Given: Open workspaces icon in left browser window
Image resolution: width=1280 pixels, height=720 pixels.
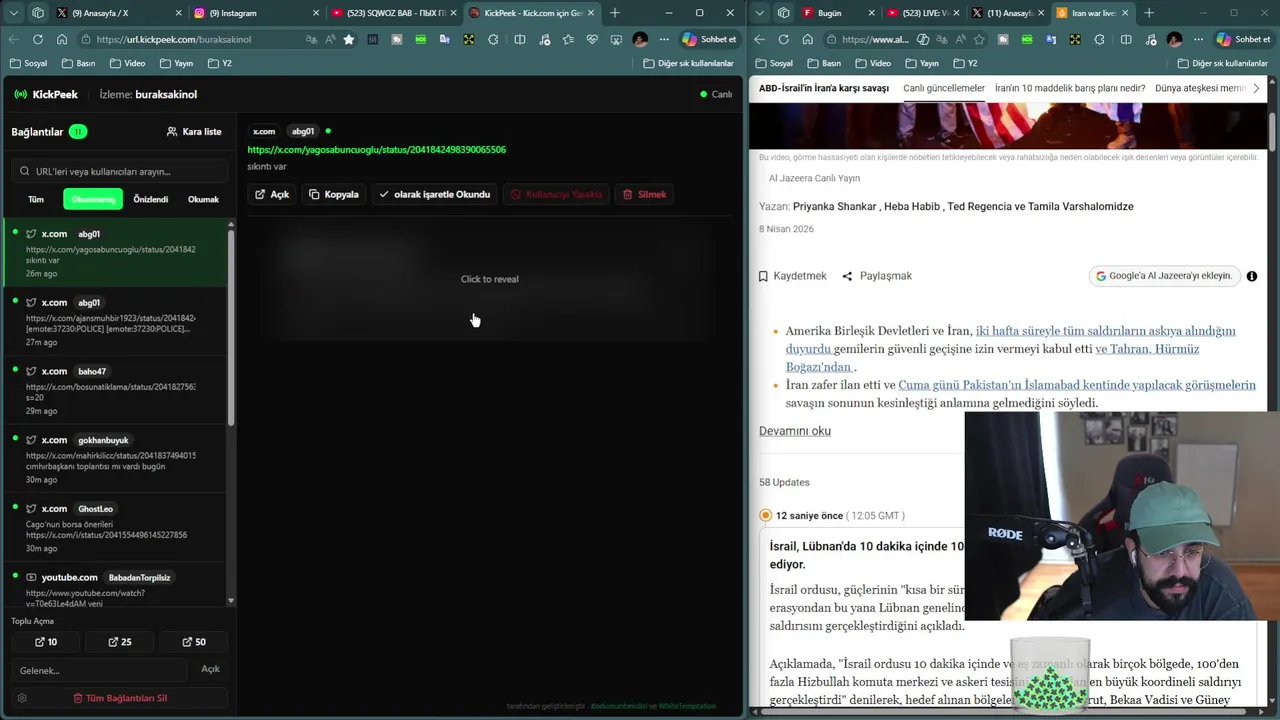Looking at the screenshot, I should point(38,13).
